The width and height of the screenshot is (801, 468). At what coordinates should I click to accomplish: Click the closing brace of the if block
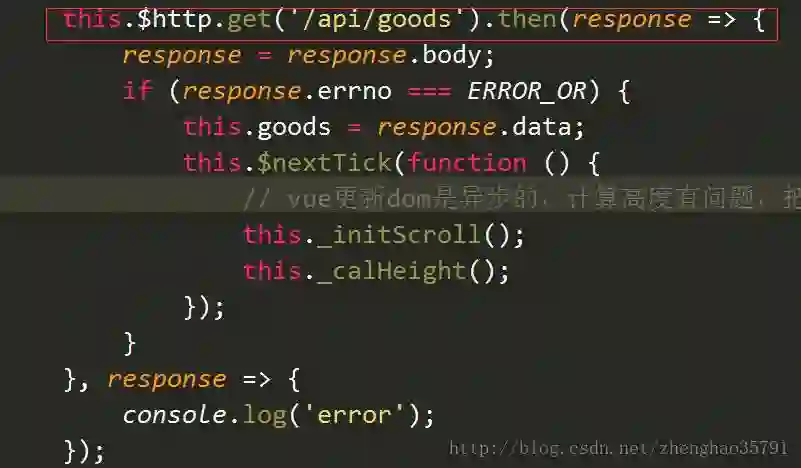[x=130, y=343]
